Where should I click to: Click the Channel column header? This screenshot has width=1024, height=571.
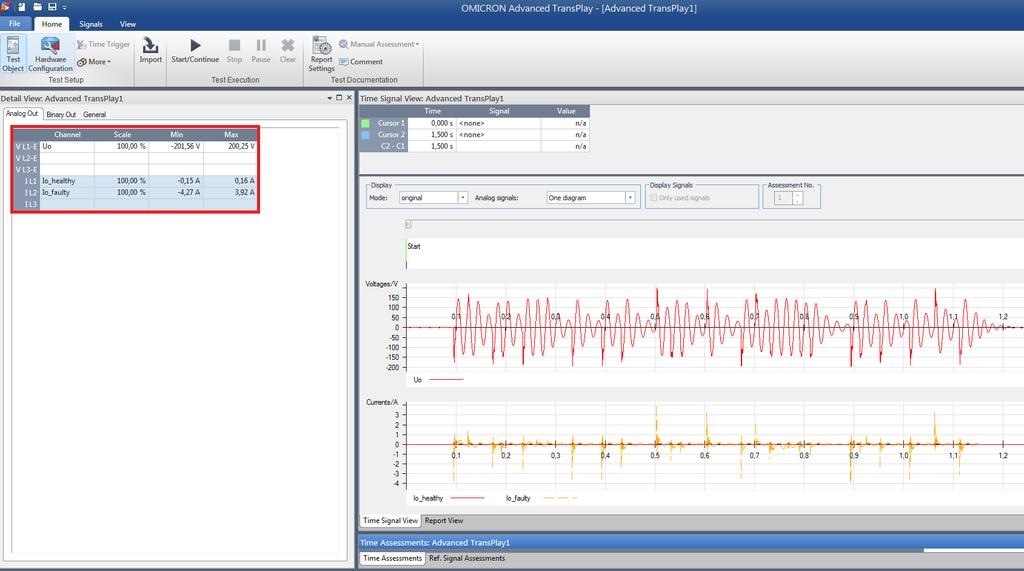(x=67, y=135)
